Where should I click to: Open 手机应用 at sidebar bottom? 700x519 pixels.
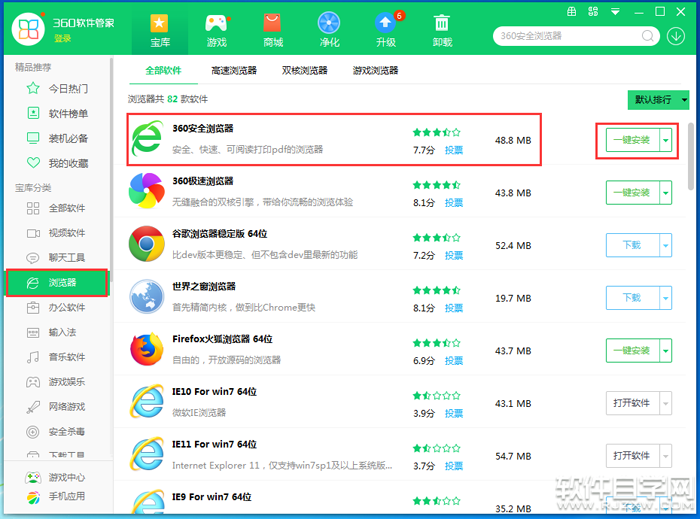point(55,496)
